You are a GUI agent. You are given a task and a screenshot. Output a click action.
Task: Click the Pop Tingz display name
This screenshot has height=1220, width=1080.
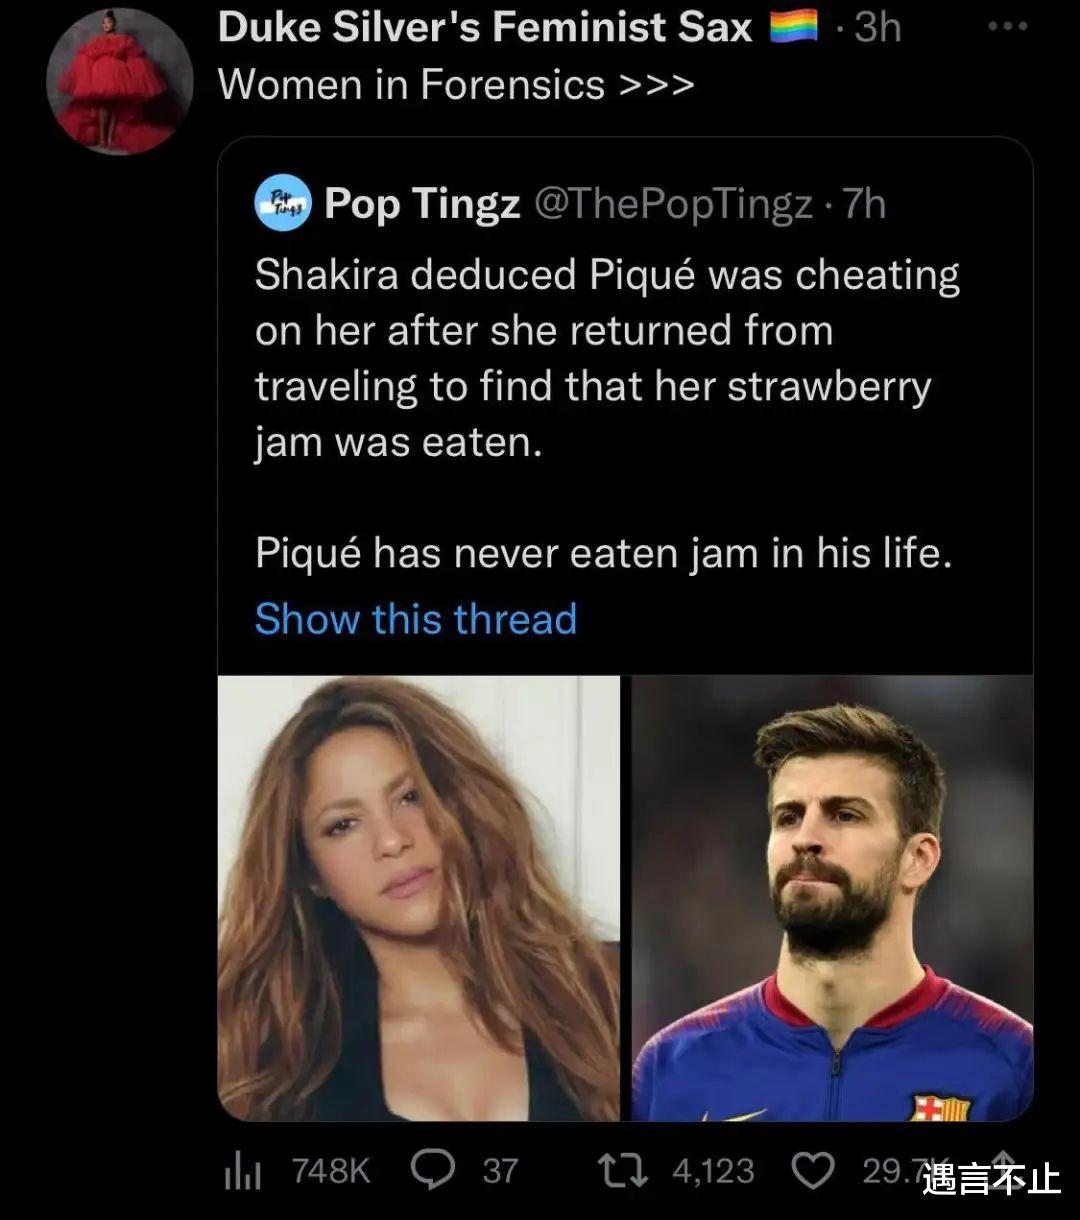pos(422,204)
